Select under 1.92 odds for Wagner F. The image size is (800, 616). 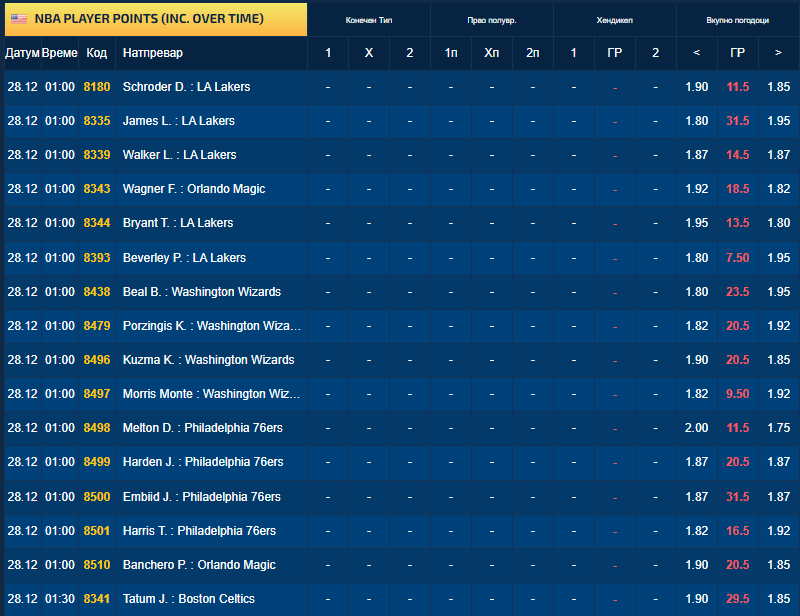pyautogui.click(x=696, y=189)
